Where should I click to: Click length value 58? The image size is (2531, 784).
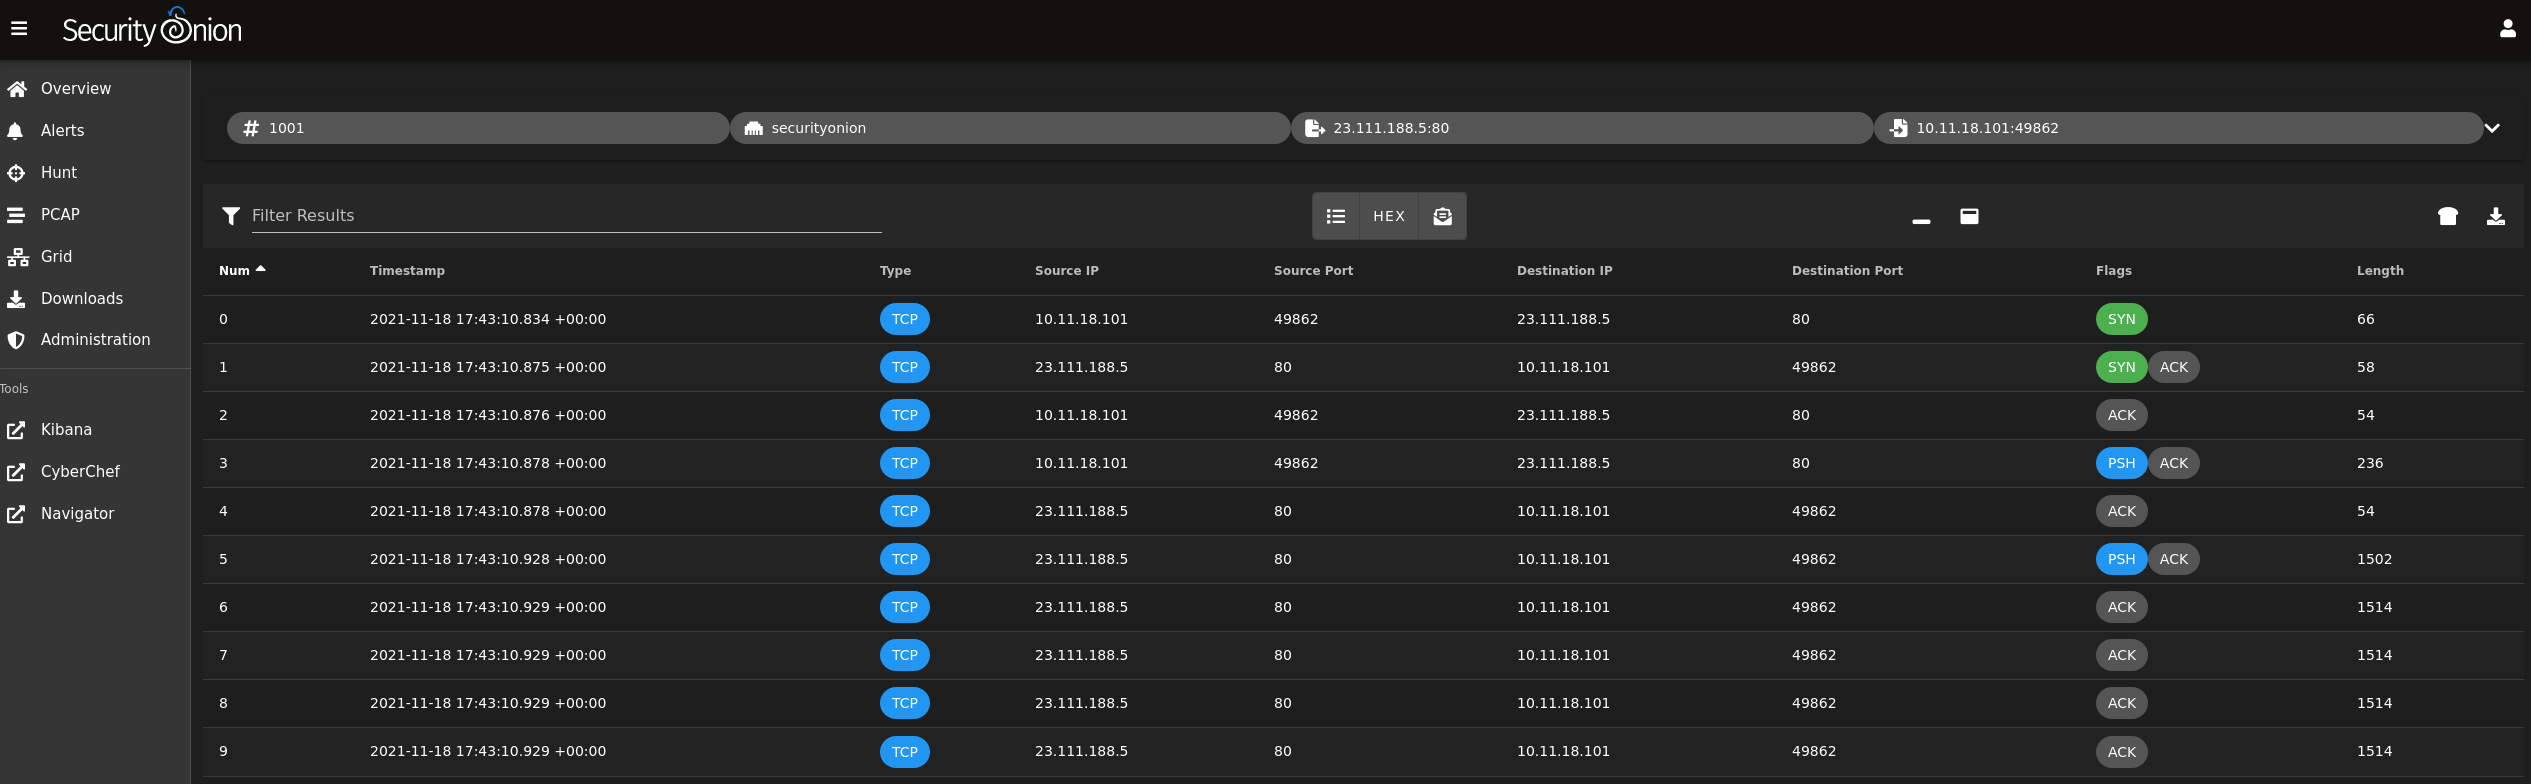click(2365, 368)
